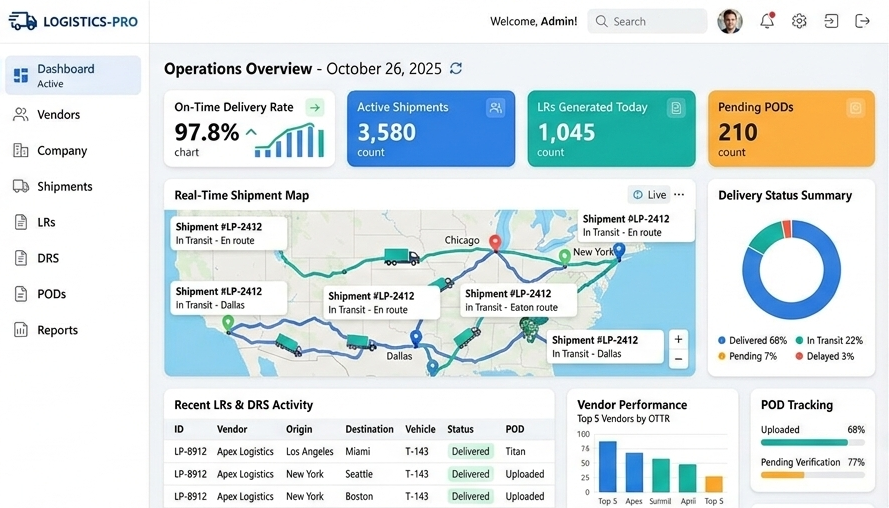Zoom in on the shipment map
The image size is (889, 508).
678,340
